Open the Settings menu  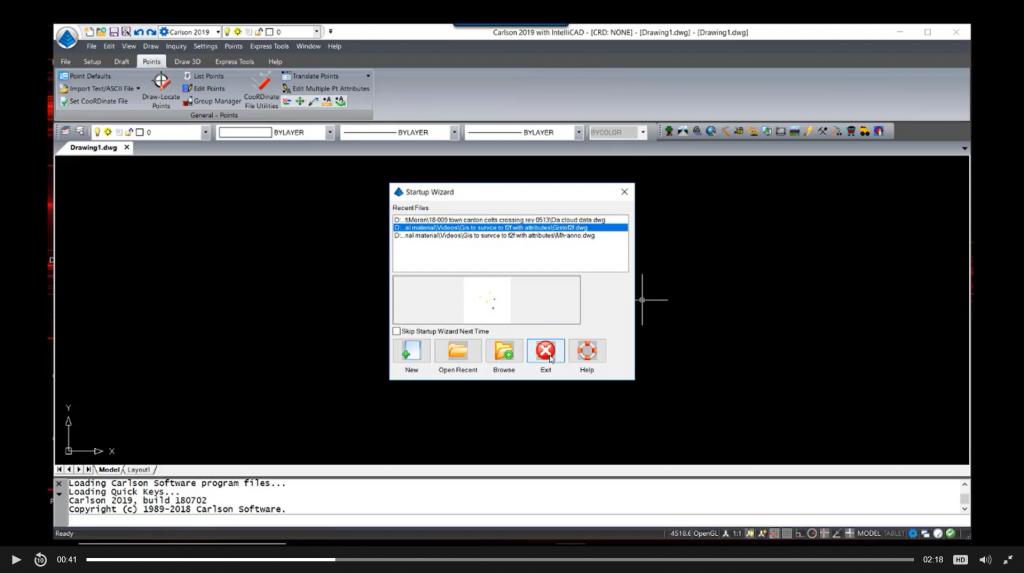[x=205, y=46]
